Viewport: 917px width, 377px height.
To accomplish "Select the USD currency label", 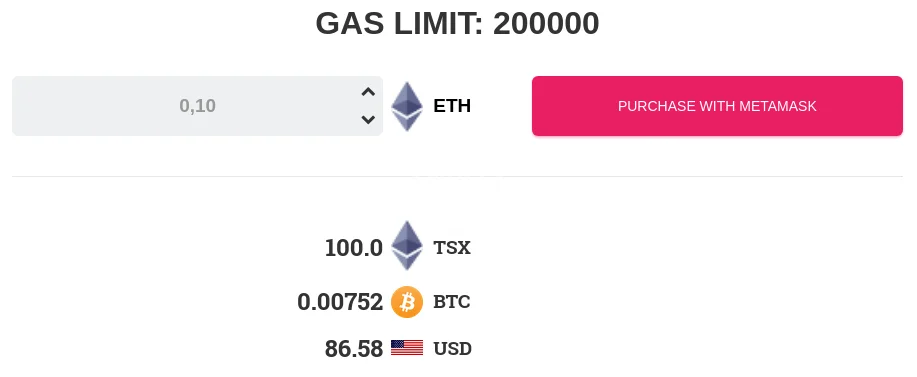I will click(453, 349).
